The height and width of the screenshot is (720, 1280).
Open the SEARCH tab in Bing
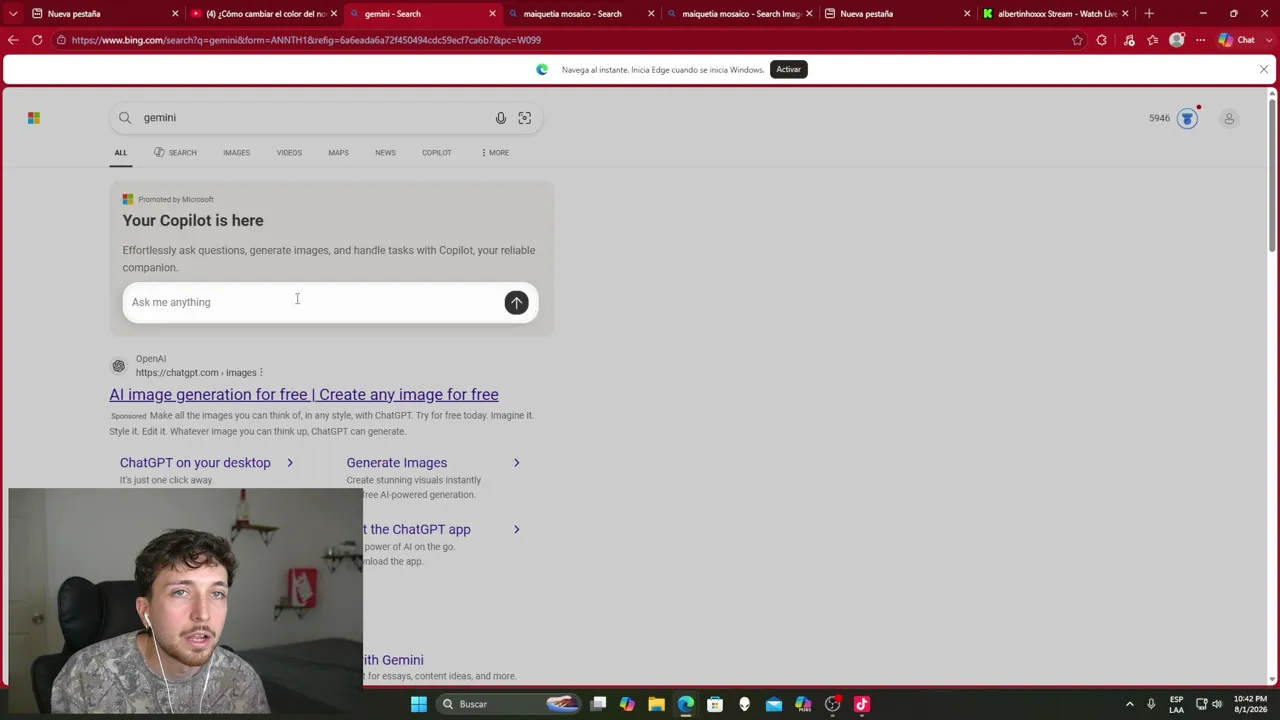(x=175, y=153)
